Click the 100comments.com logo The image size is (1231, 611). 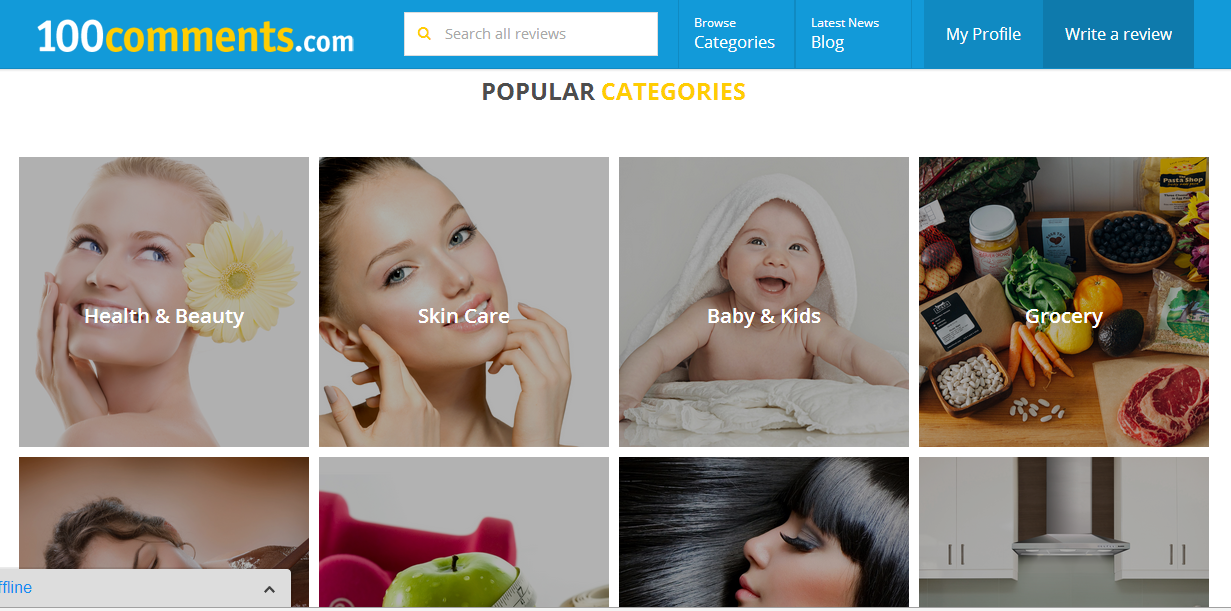point(195,37)
